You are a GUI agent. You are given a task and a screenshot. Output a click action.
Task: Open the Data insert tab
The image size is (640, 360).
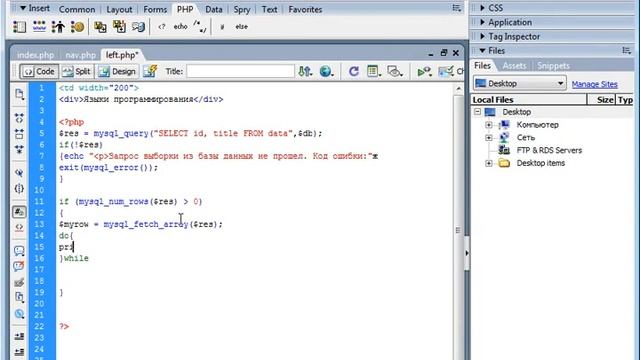[214, 9]
